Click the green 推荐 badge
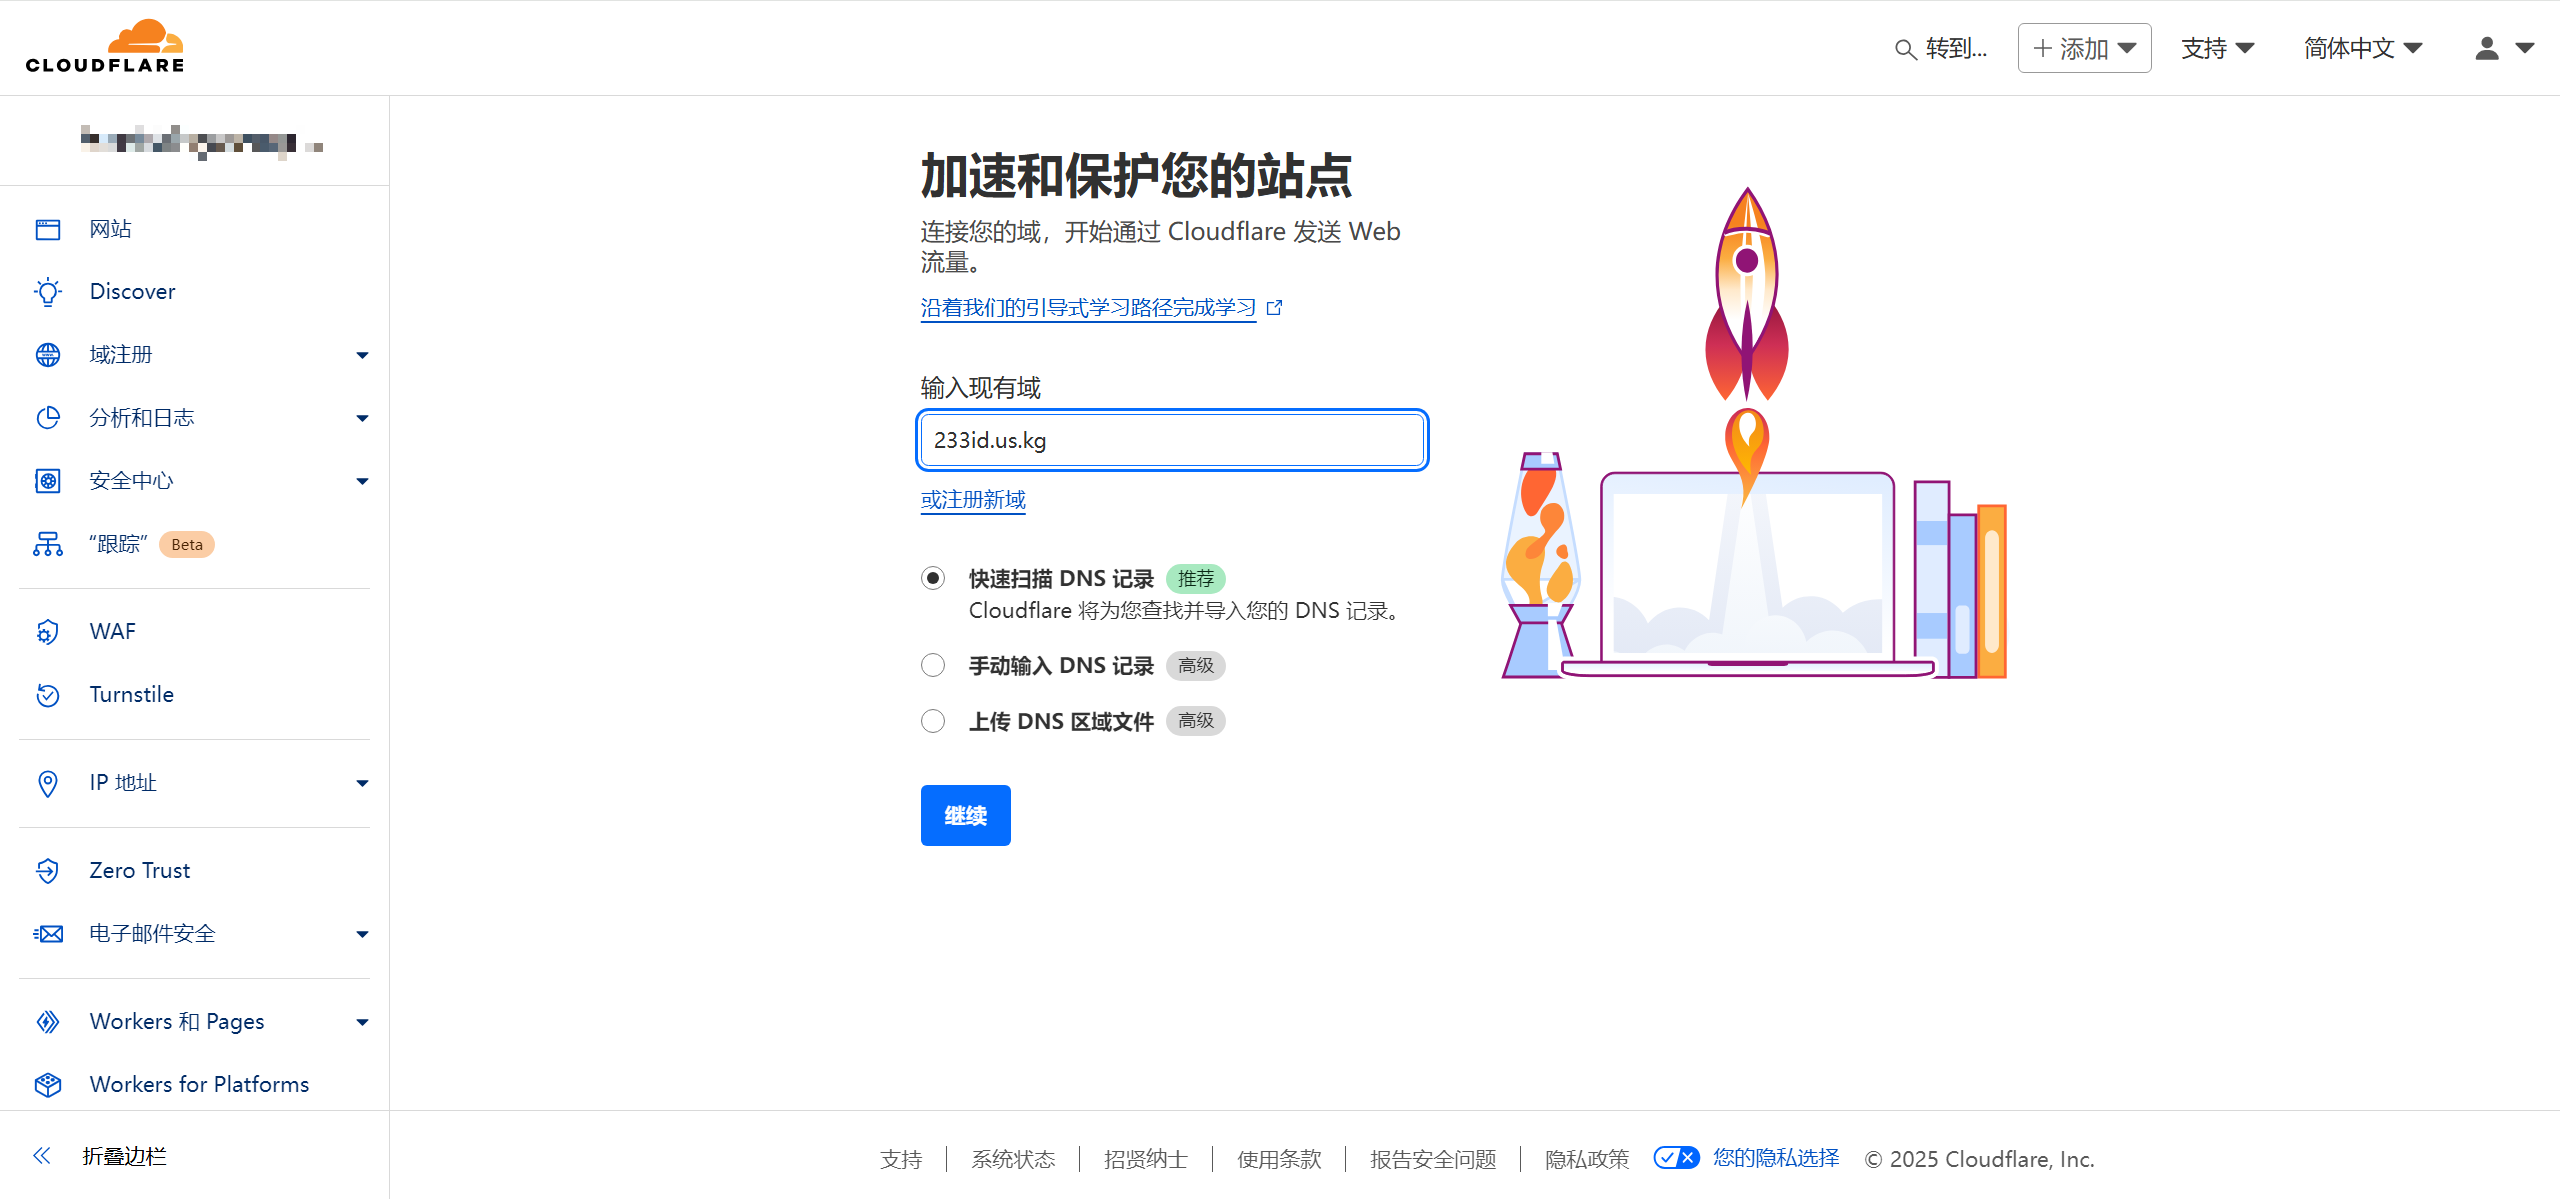This screenshot has height=1199, width=2560. pos(1196,578)
